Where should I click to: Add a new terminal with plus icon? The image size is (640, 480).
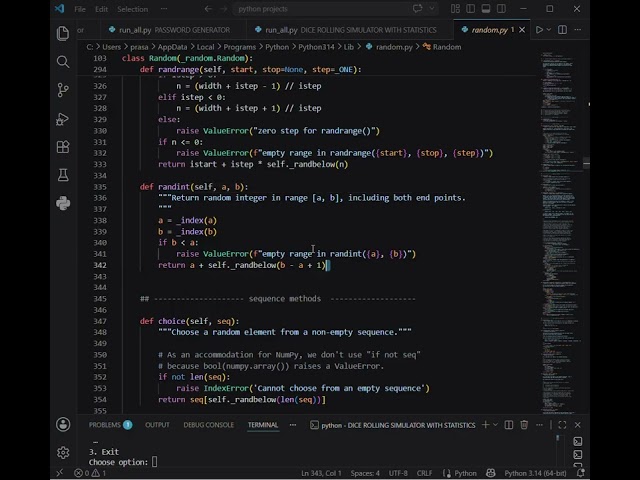pos(485,425)
